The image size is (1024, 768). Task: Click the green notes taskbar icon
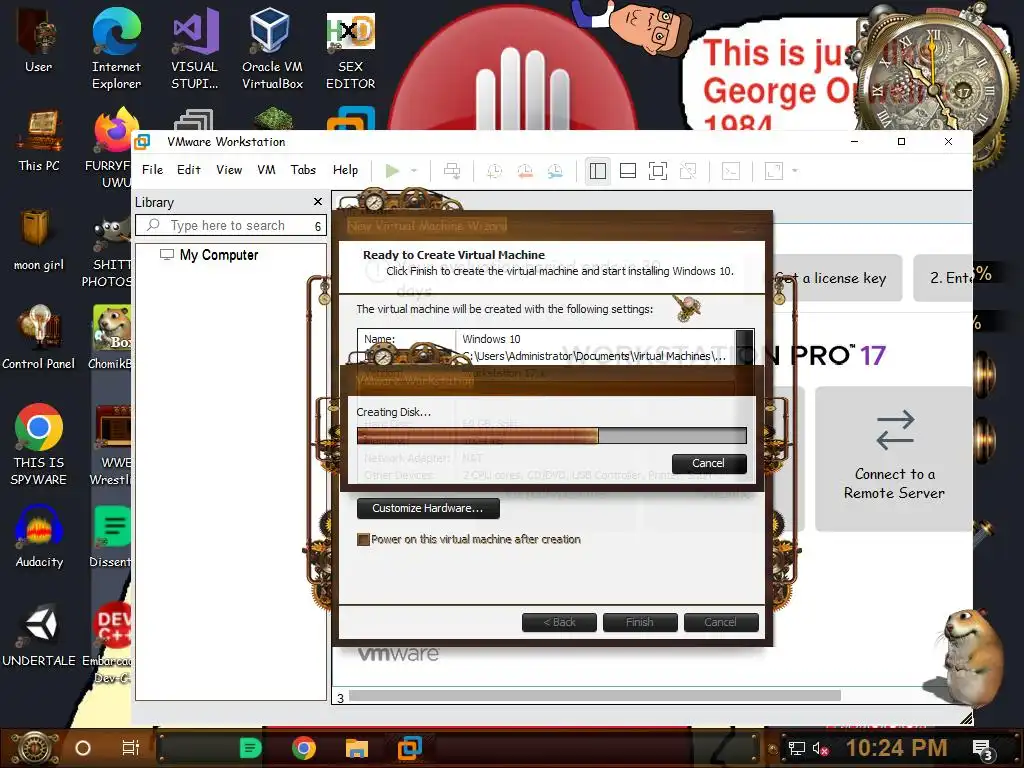[250, 748]
